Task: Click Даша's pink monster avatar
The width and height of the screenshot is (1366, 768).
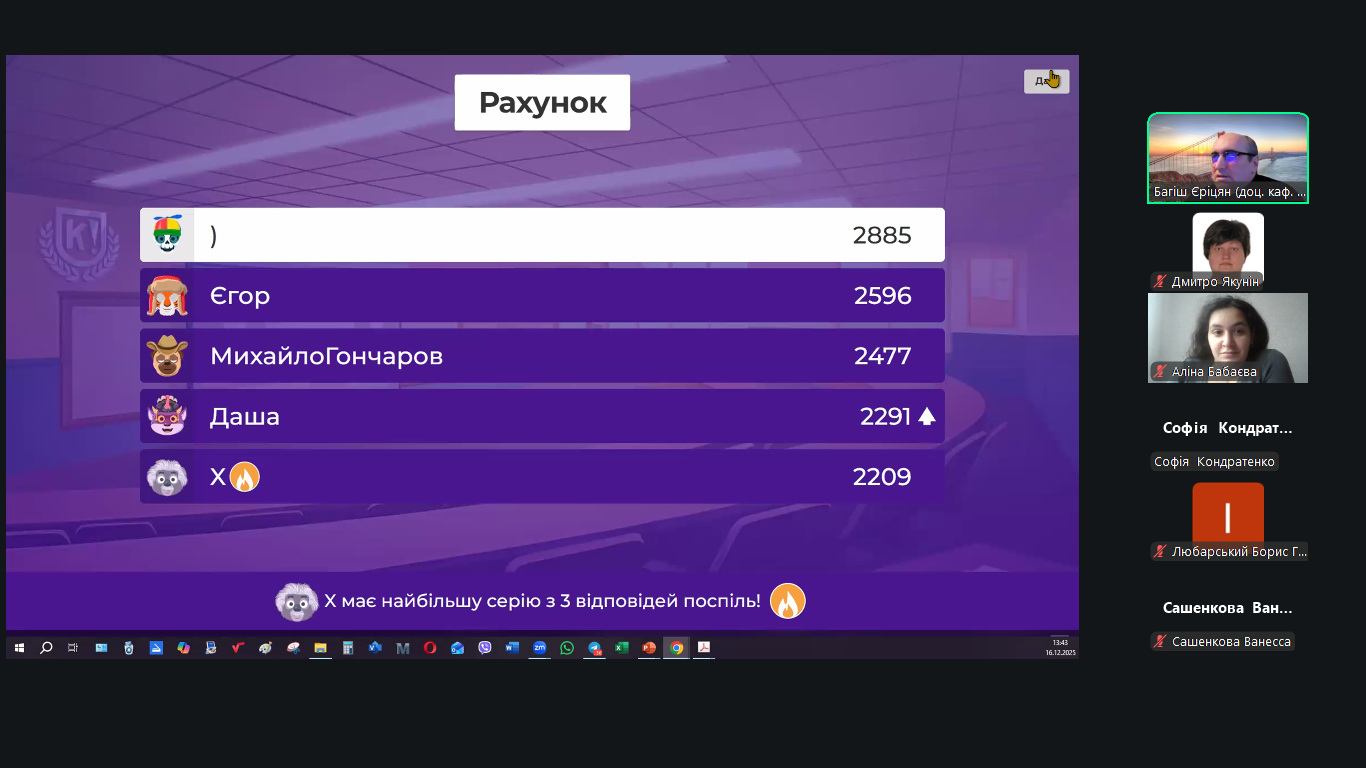Action: 167,416
